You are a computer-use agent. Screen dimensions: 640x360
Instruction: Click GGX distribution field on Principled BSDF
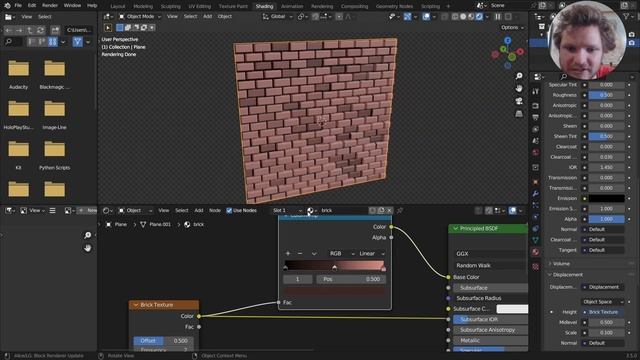pos(490,253)
